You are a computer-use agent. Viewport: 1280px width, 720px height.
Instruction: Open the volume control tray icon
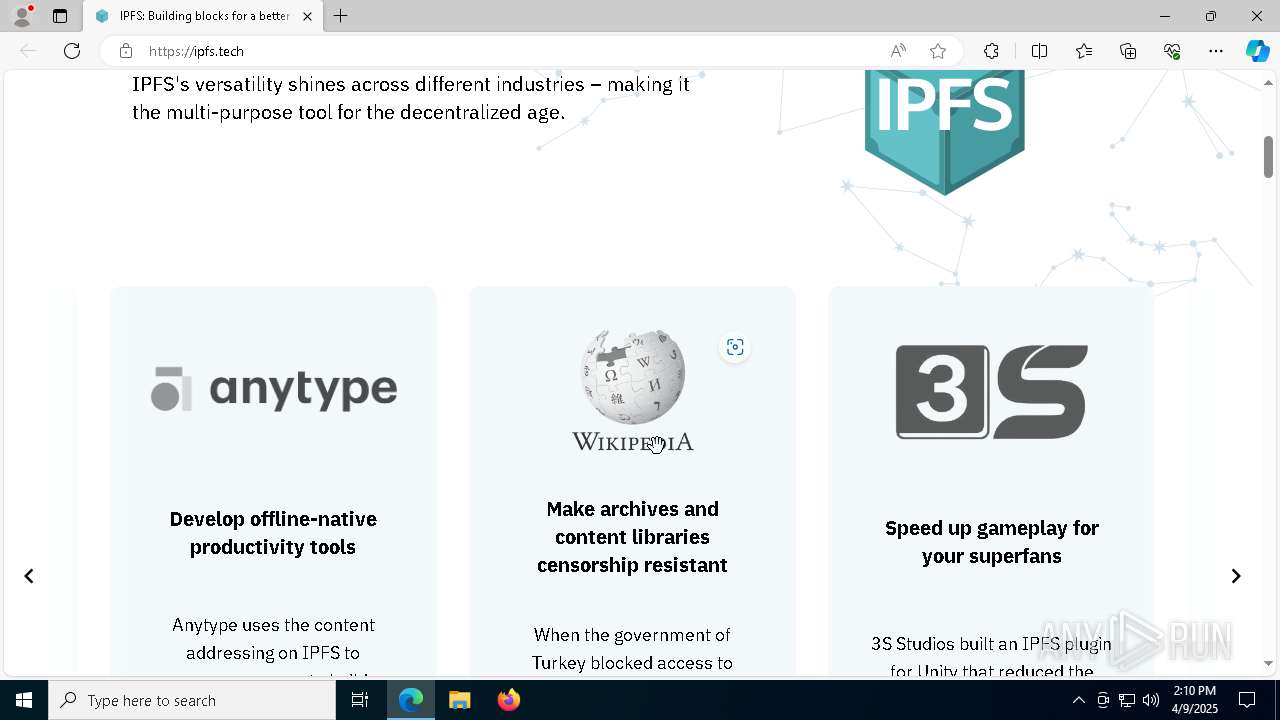[1151, 700]
